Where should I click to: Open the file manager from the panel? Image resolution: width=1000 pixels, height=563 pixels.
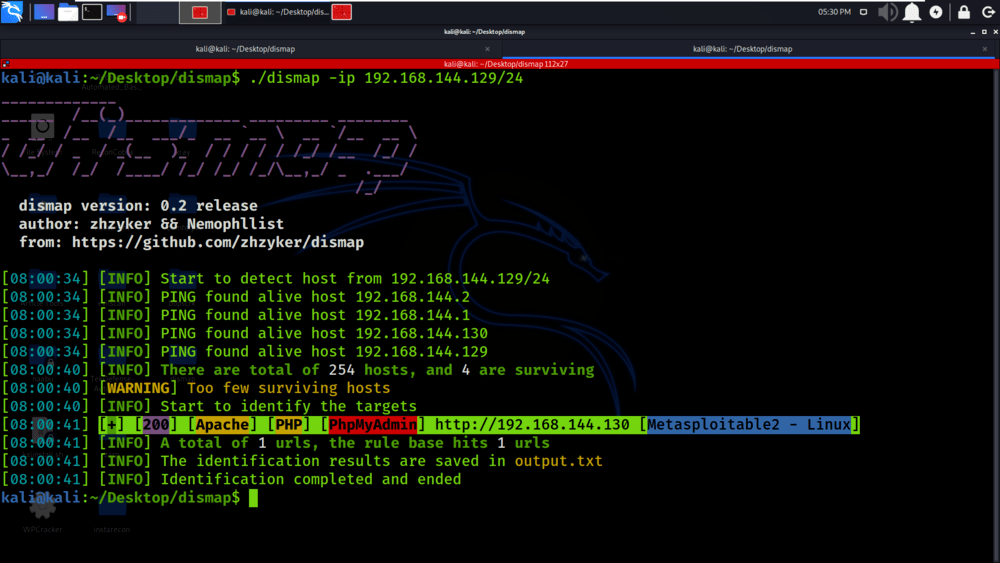68,12
